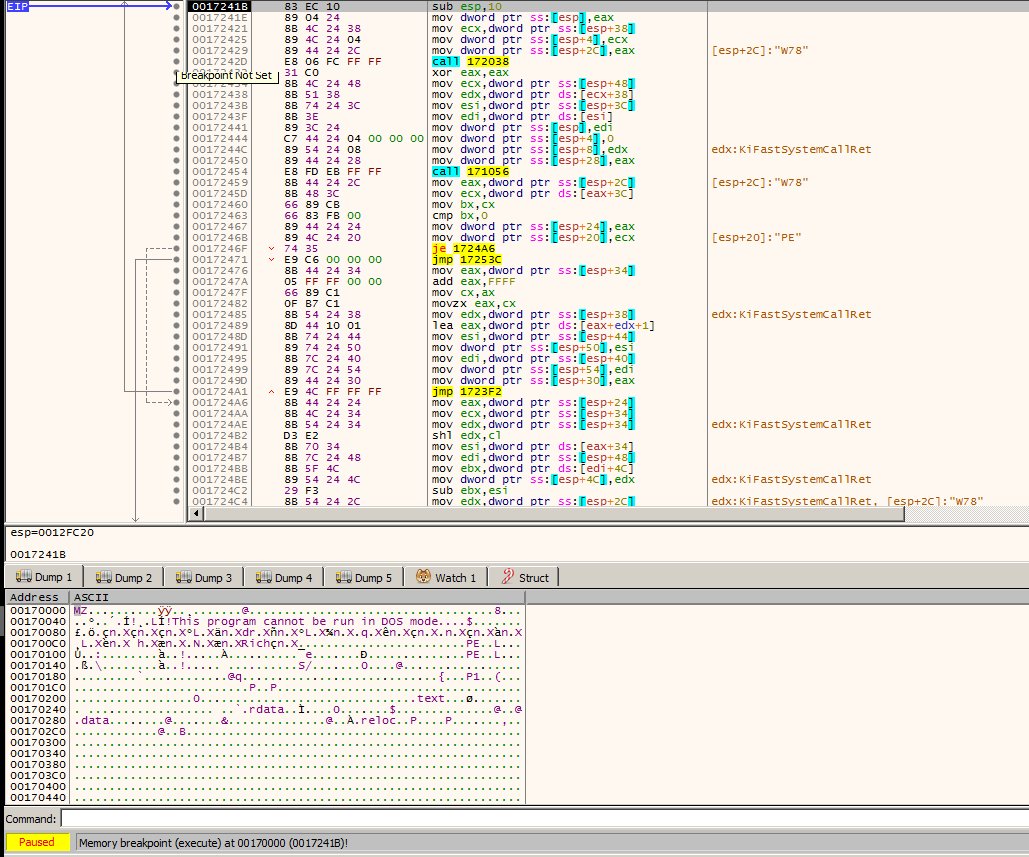Image resolution: width=1029 pixels, height=857 pixels.
Task: Switch to the Dump 3 tab
Action: click(x=204, y=577)
